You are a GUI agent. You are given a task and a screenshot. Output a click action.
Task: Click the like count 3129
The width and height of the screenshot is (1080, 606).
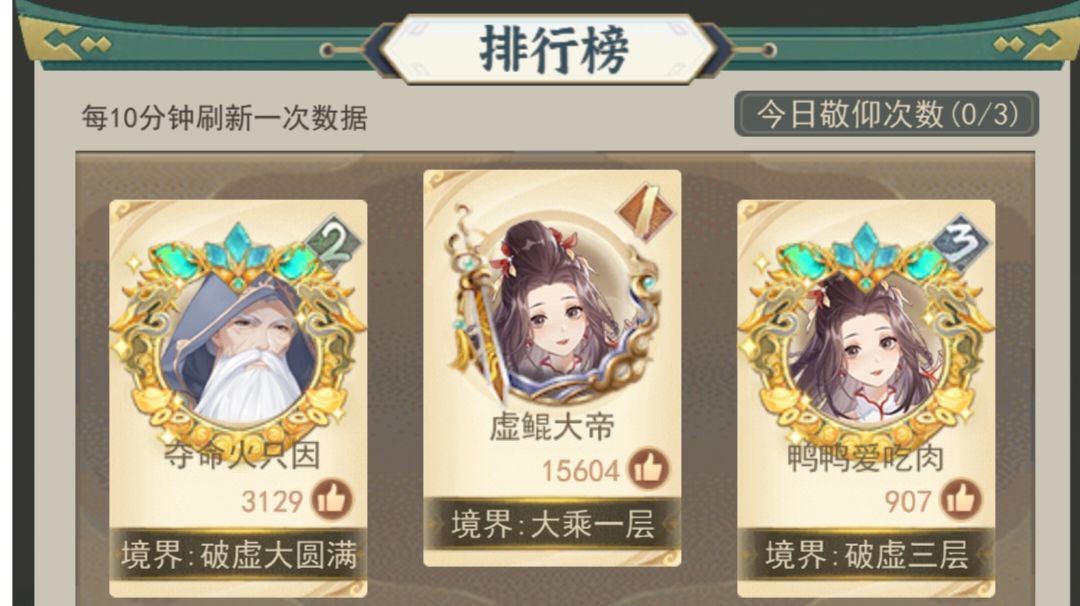tap(272, 501)
